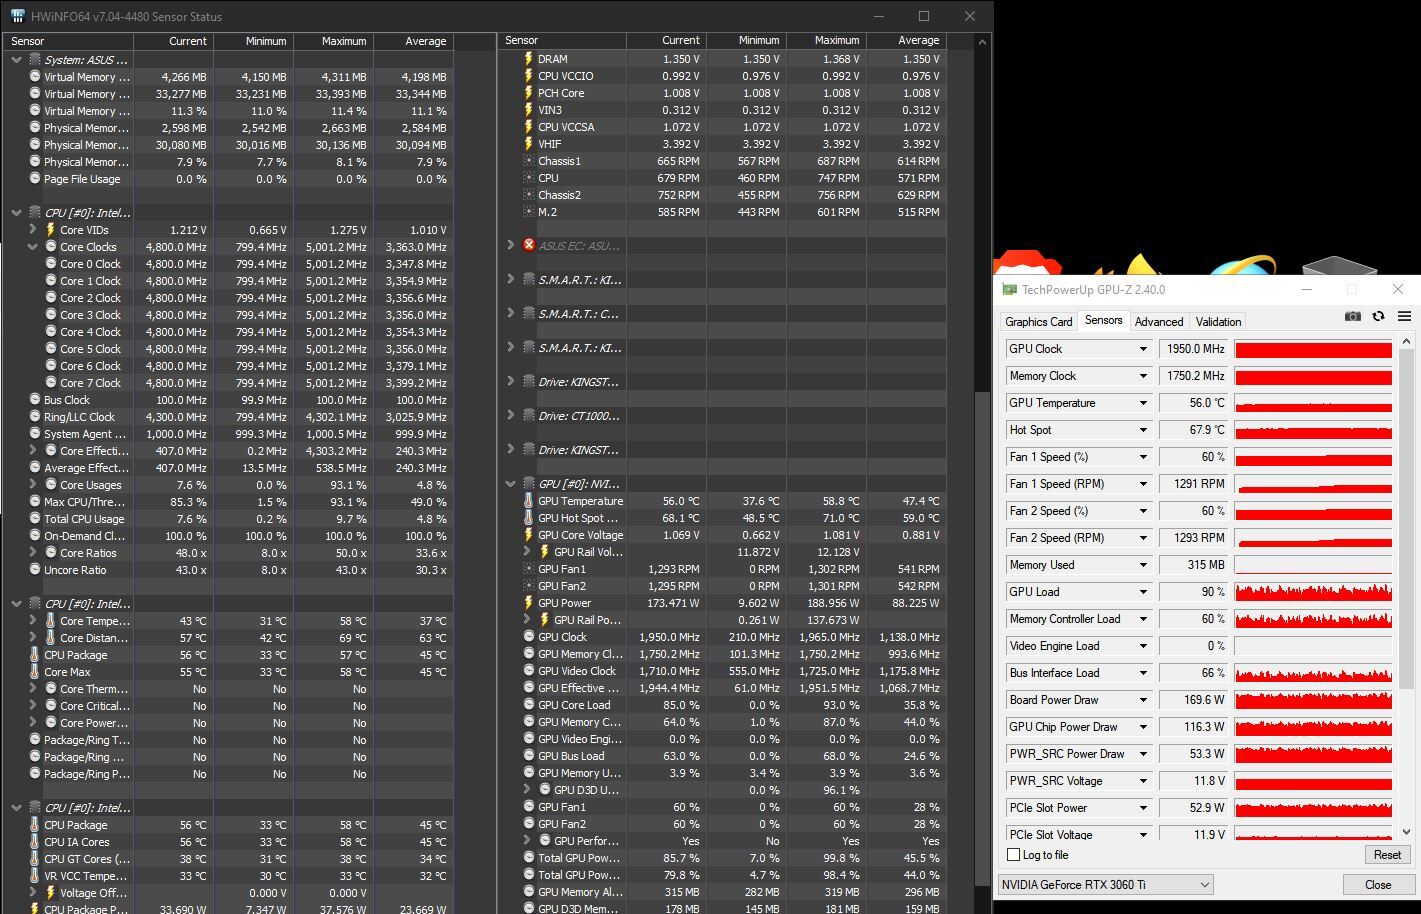Click the Current column header in left panel
The width and height of the screenshot is (1421, 914).
[173, 41]
